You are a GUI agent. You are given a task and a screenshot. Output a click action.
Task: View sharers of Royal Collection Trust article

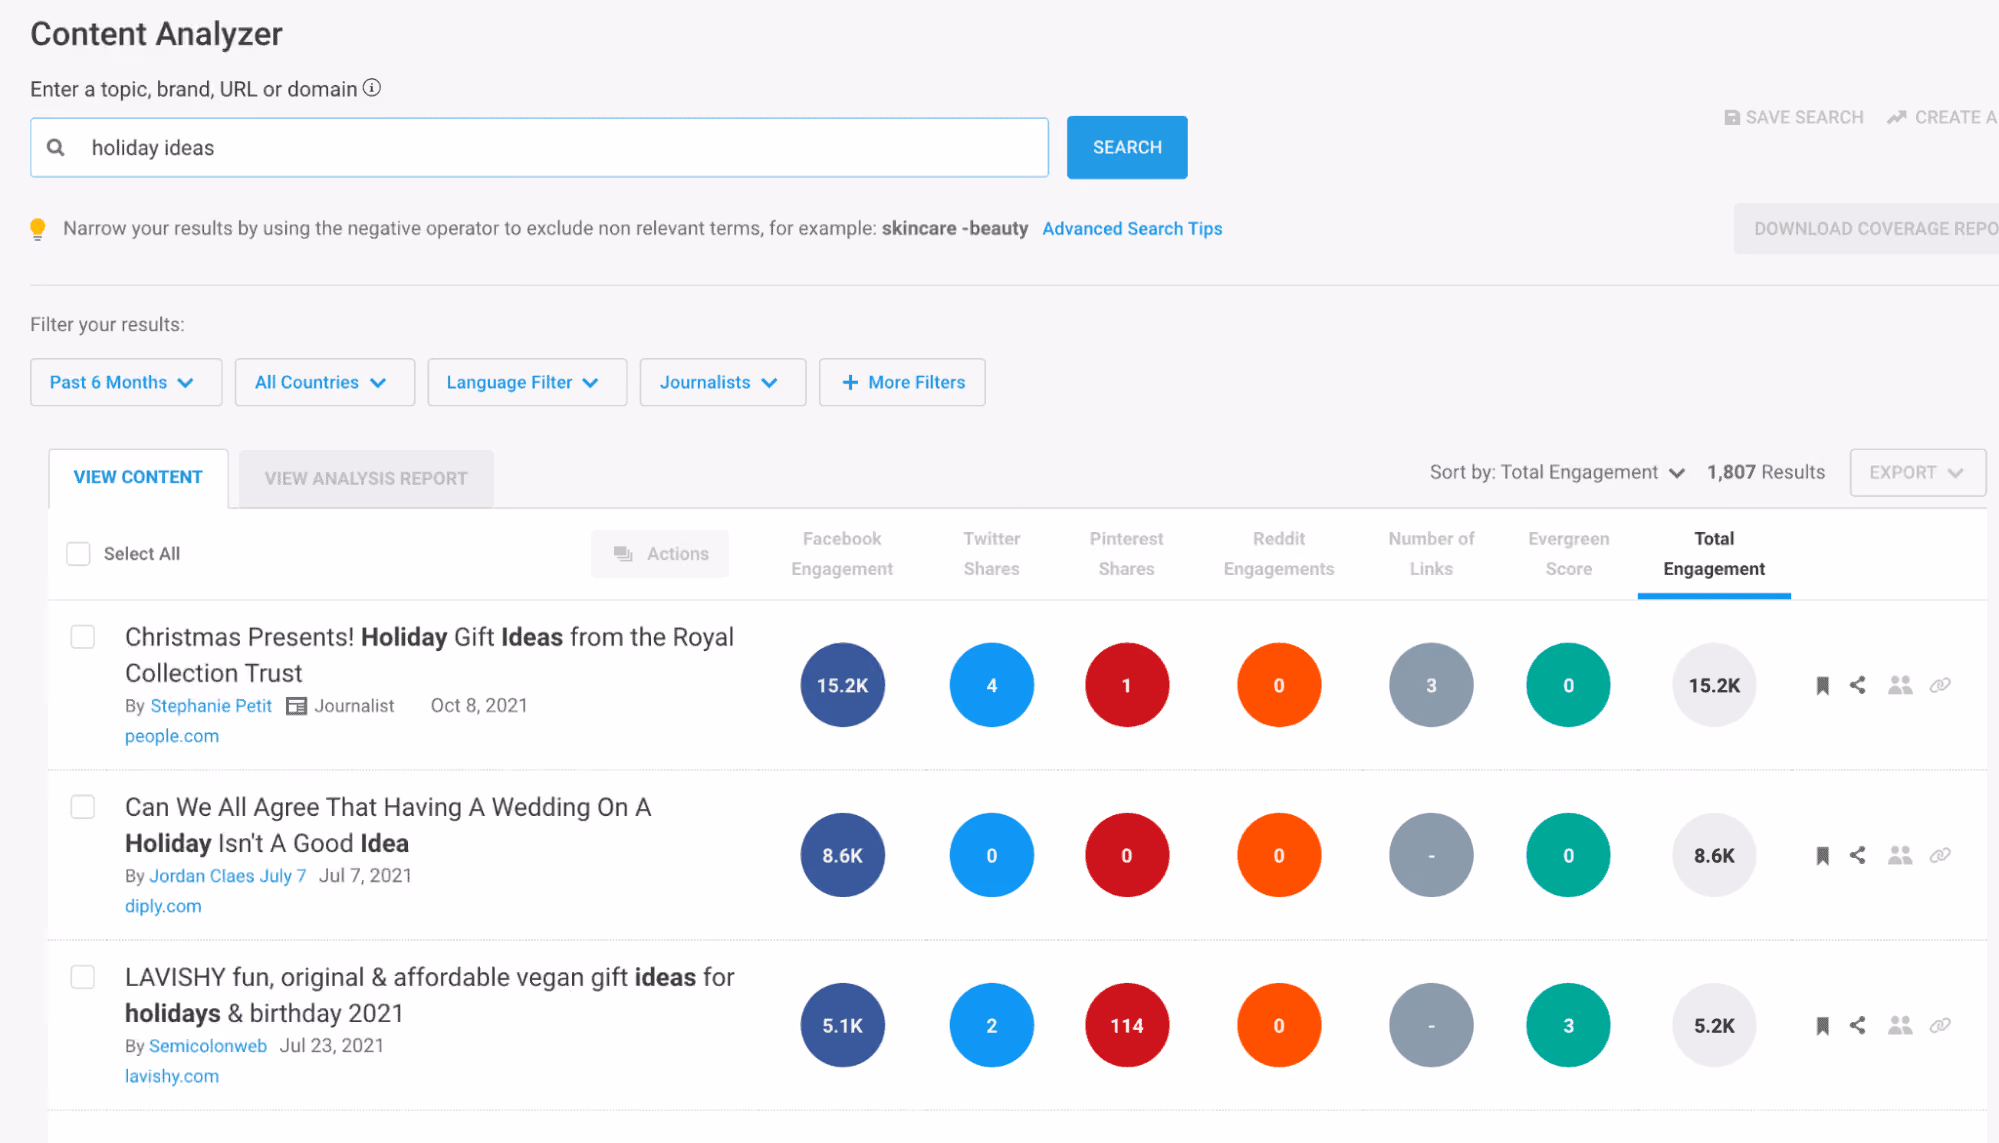[1900, 685]
